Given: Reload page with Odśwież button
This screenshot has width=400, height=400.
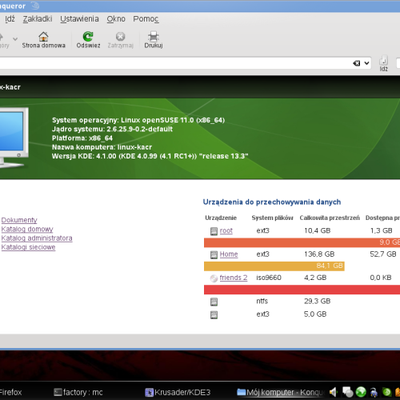Looking at the screenshot, I should (x=88, y=40).
